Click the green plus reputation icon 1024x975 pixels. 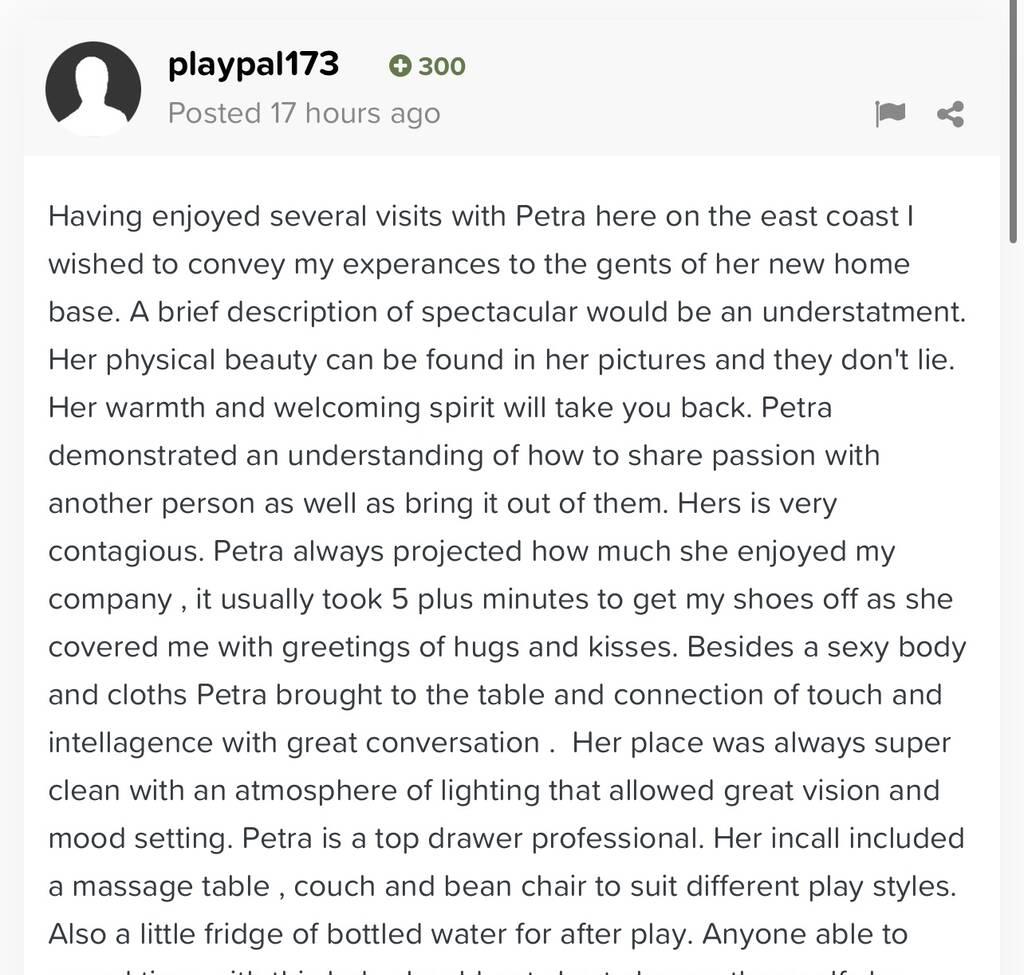tap(400, 66)
